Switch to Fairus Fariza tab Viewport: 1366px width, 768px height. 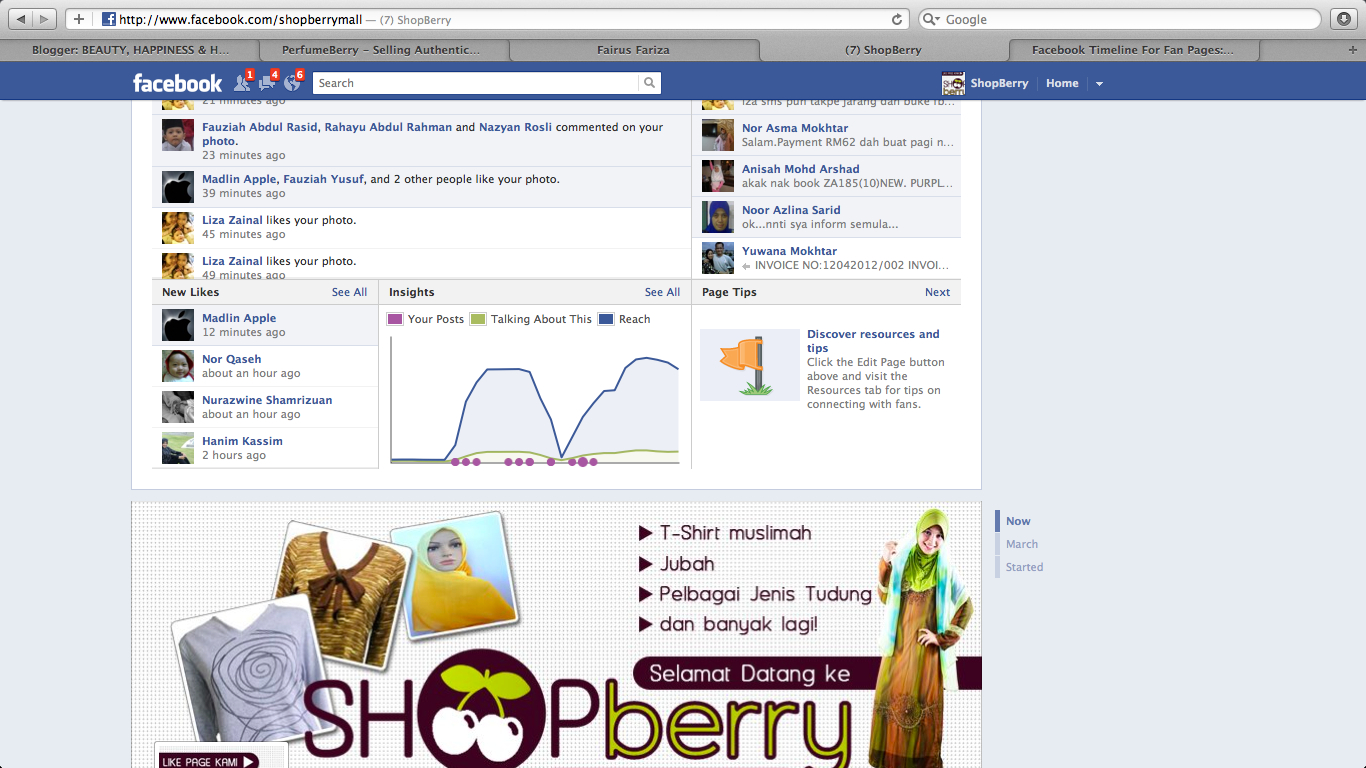(x=633, y=49)
